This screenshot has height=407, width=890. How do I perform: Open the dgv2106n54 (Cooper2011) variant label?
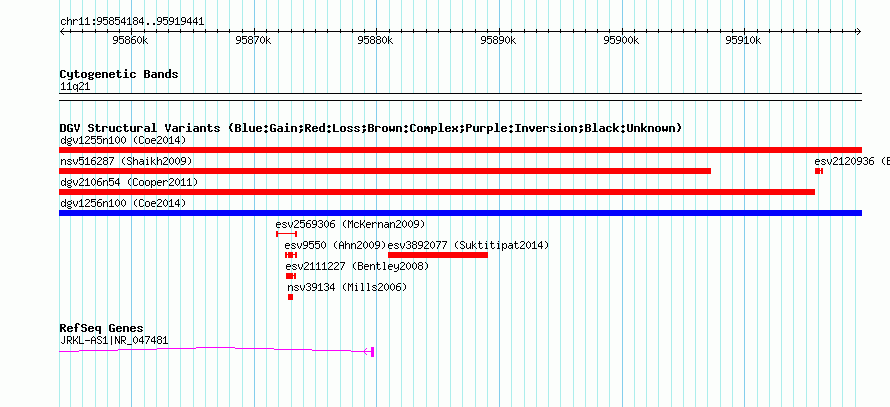(x=129, y=182)
